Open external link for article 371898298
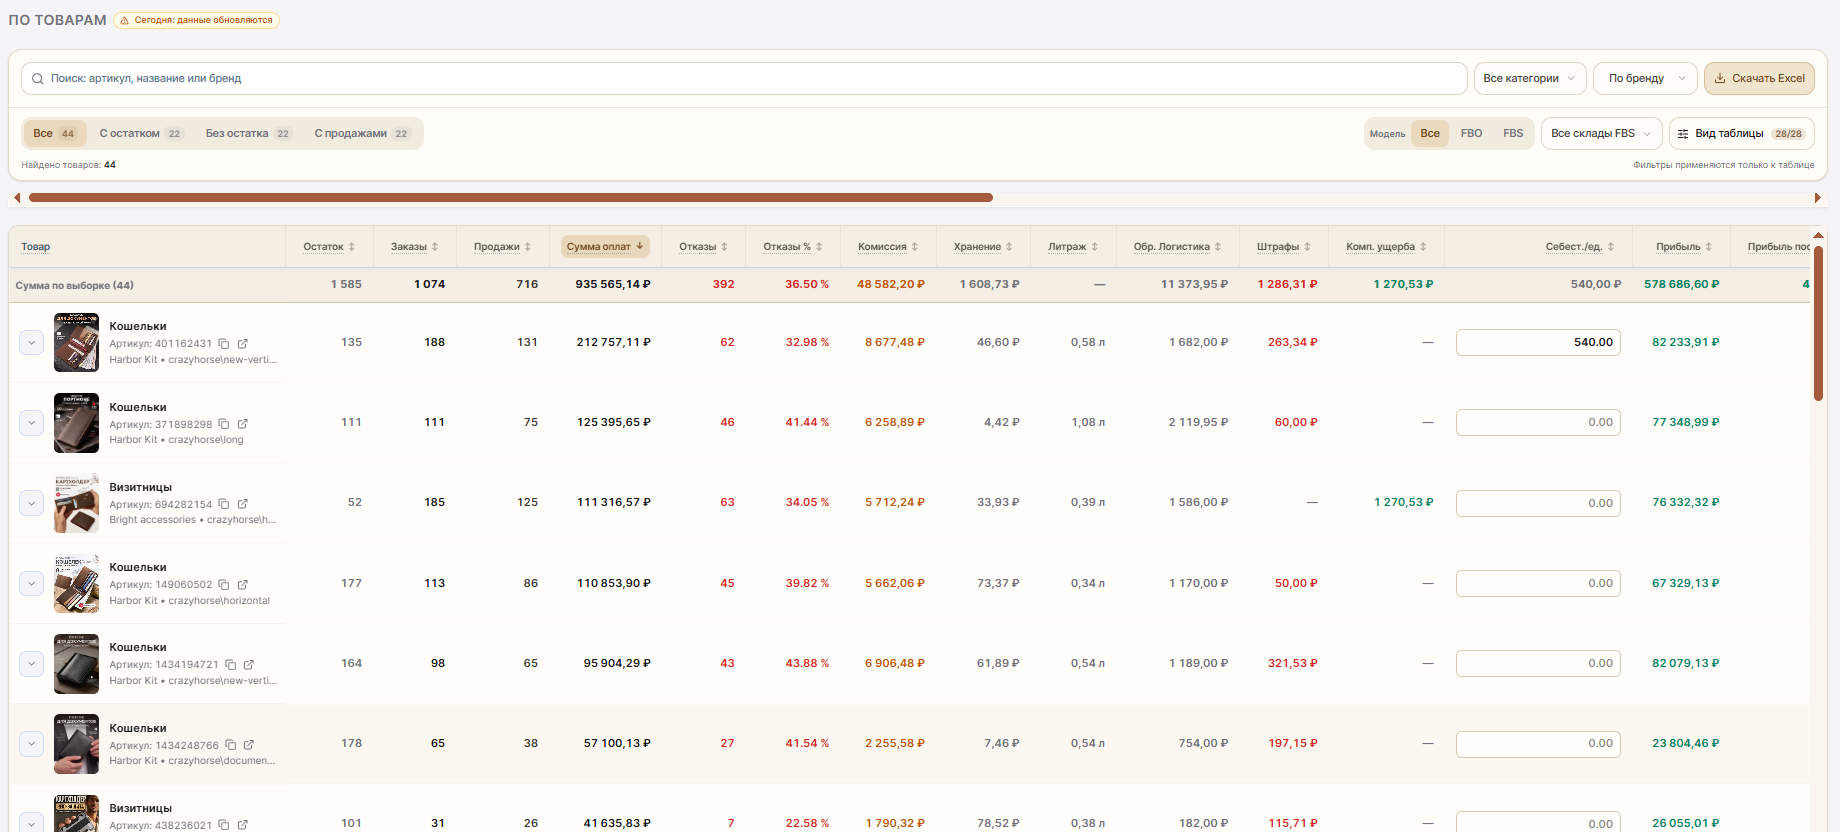Image resolution: width=1840 pixels, height=832 pixels. (x=242, y=424)
